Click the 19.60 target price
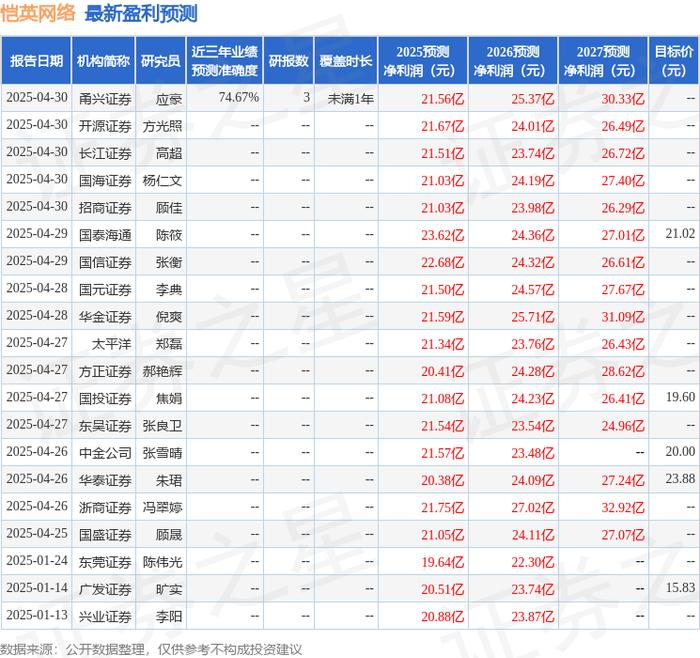The image size is (700, 658). point(680,397)
